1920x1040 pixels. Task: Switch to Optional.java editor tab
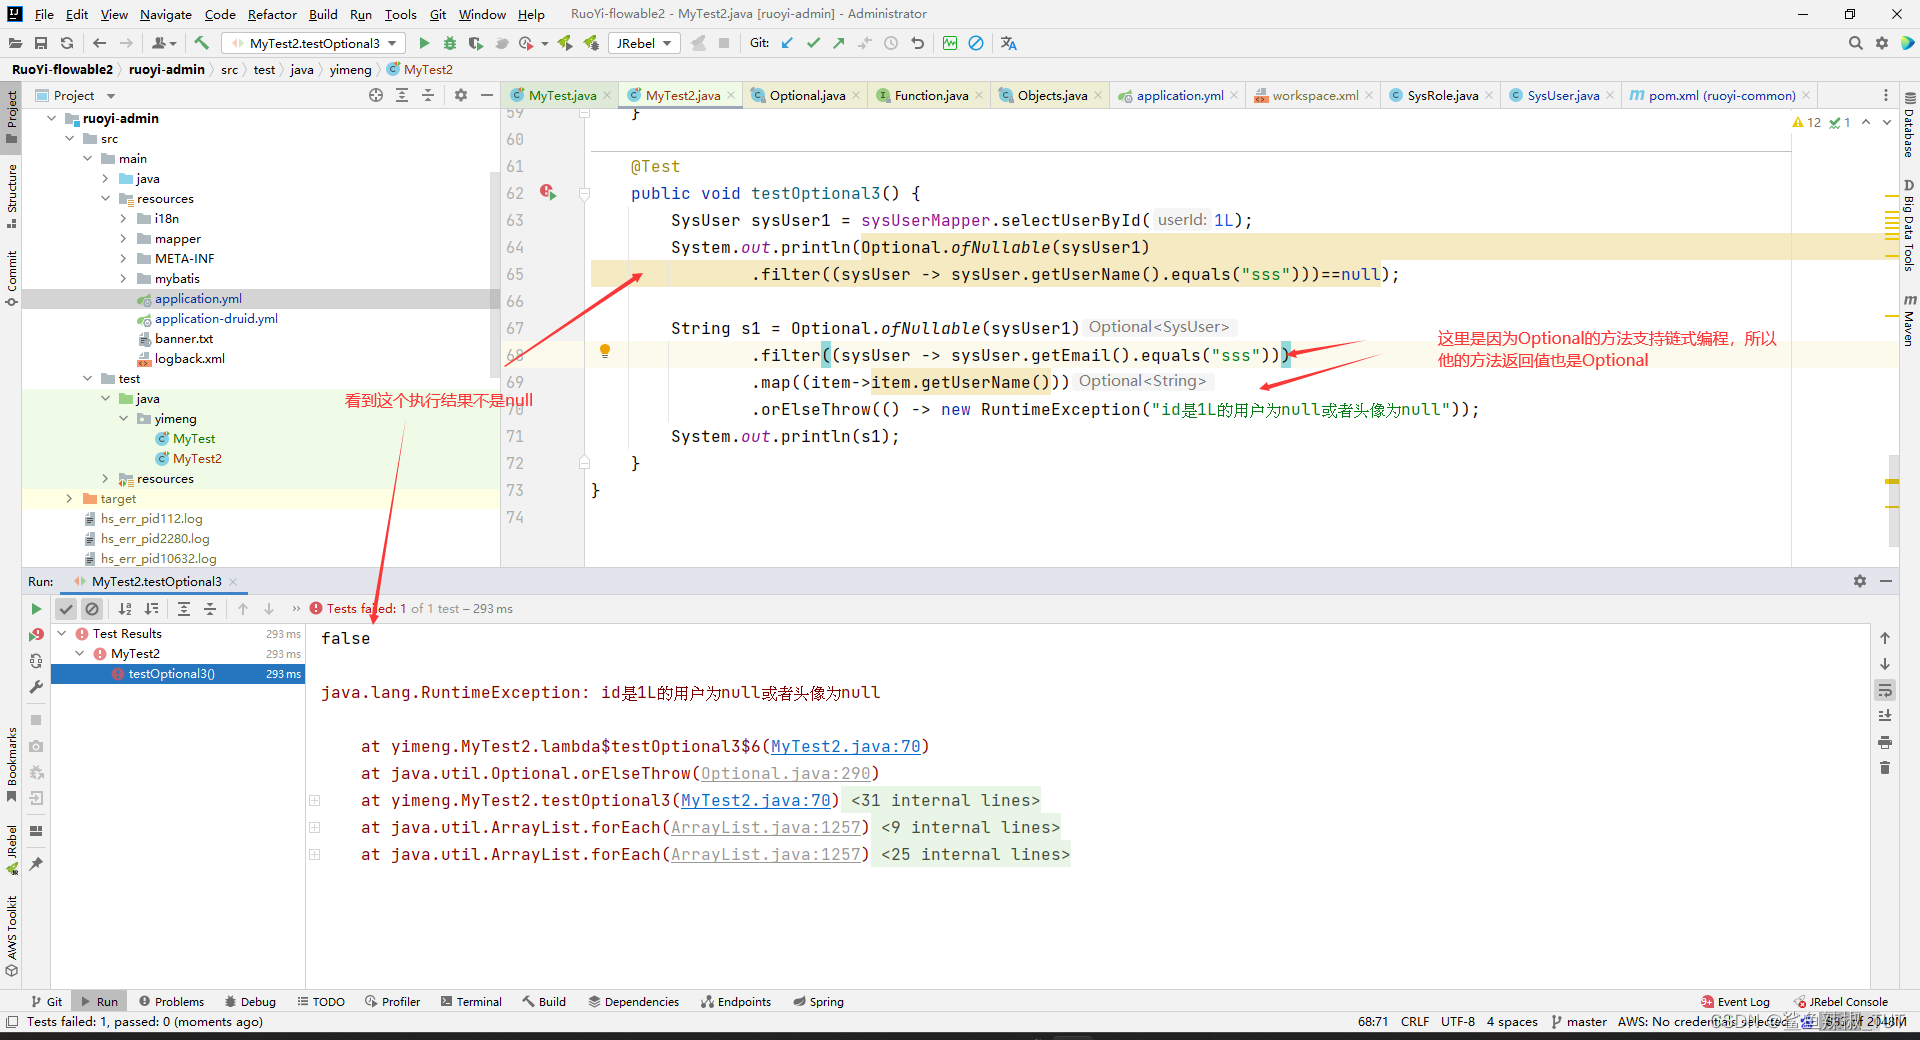pyautogui.click(x=807, y=95)
